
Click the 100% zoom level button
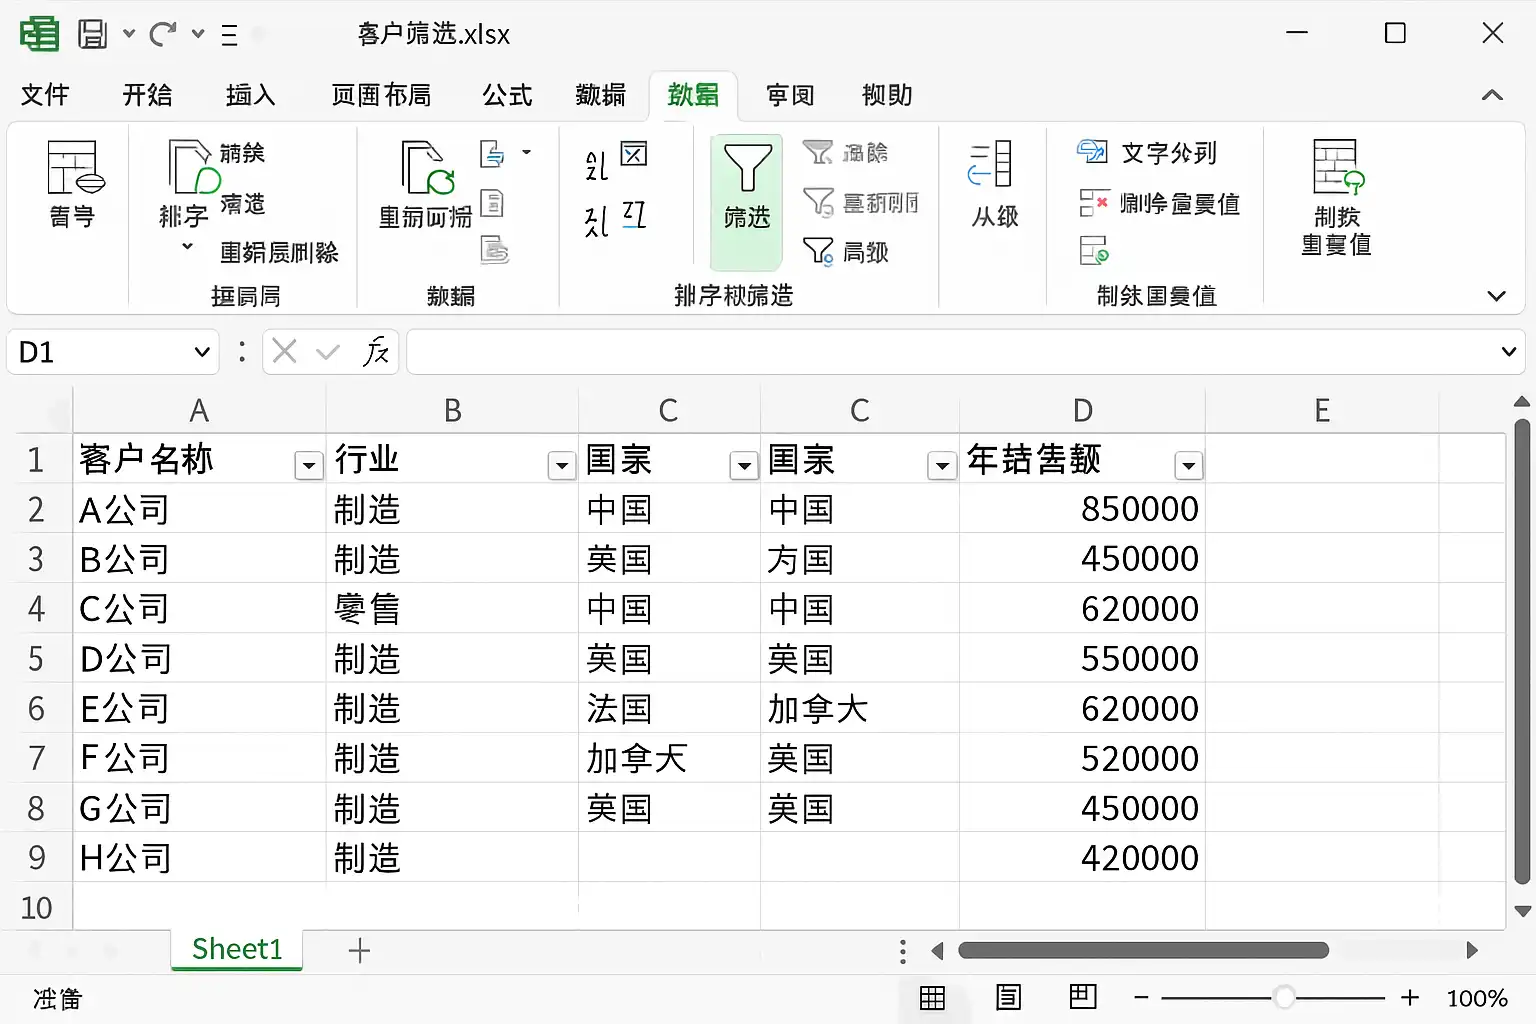click(x=1476, y=998)
